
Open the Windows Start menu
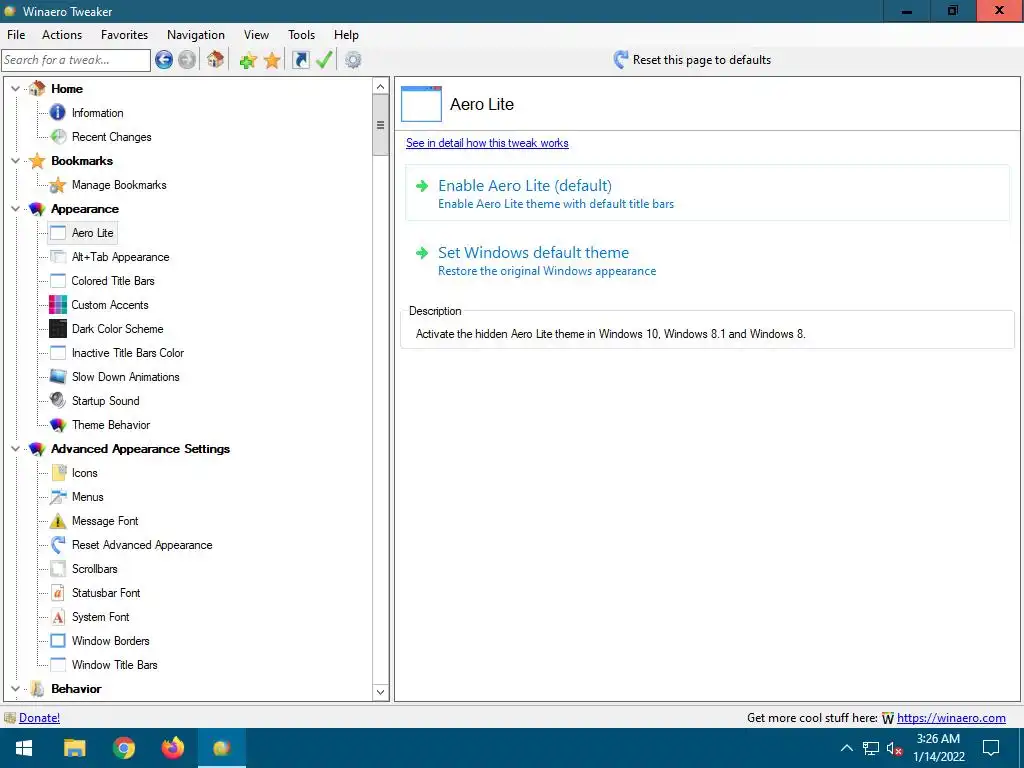tap(24, 748)
